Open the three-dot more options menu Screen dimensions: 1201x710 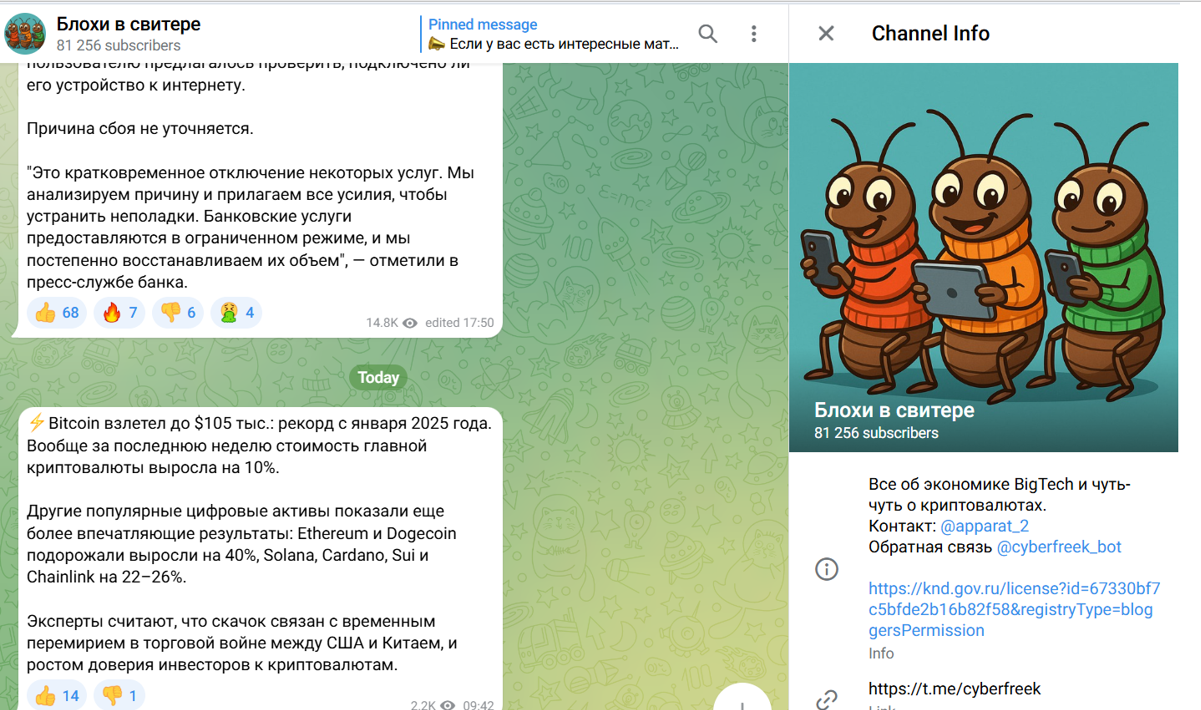(x=754, y=34)
